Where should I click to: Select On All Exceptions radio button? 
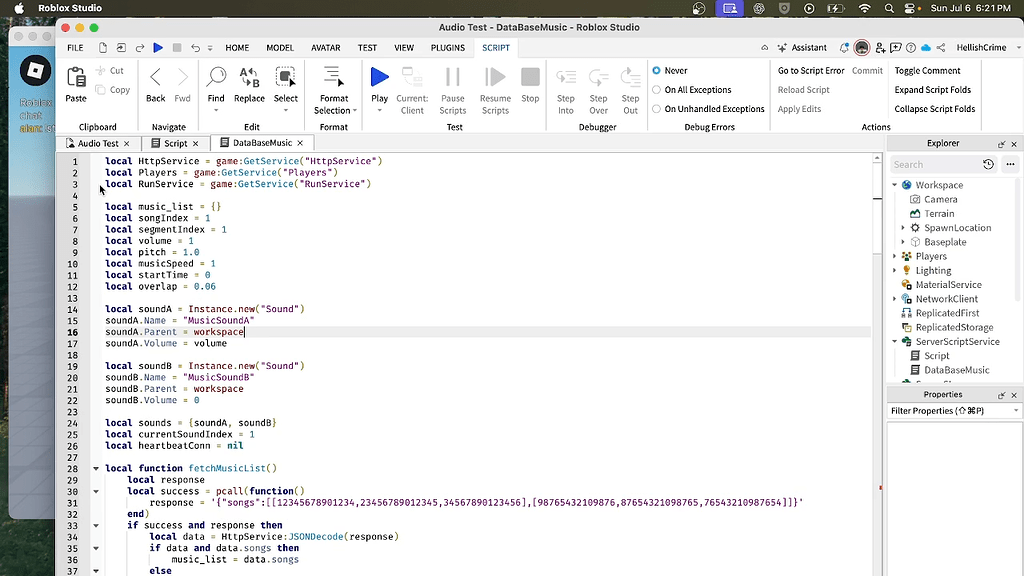coord(656,90)
